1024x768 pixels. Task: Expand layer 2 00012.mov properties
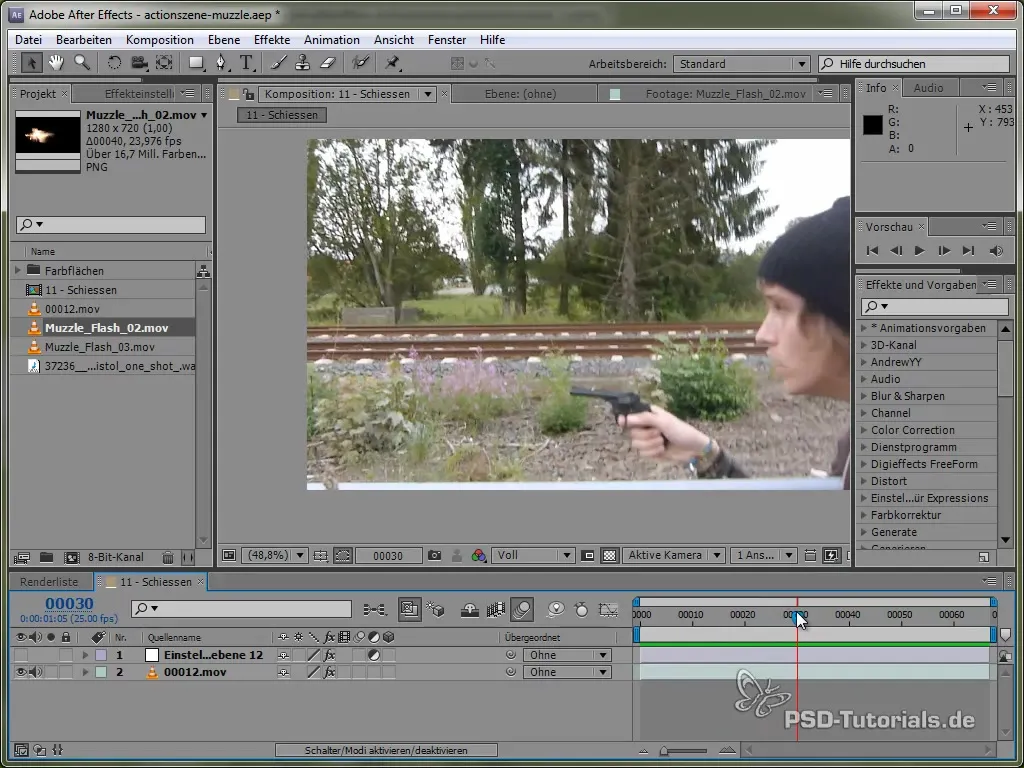[x=84, y=672]
